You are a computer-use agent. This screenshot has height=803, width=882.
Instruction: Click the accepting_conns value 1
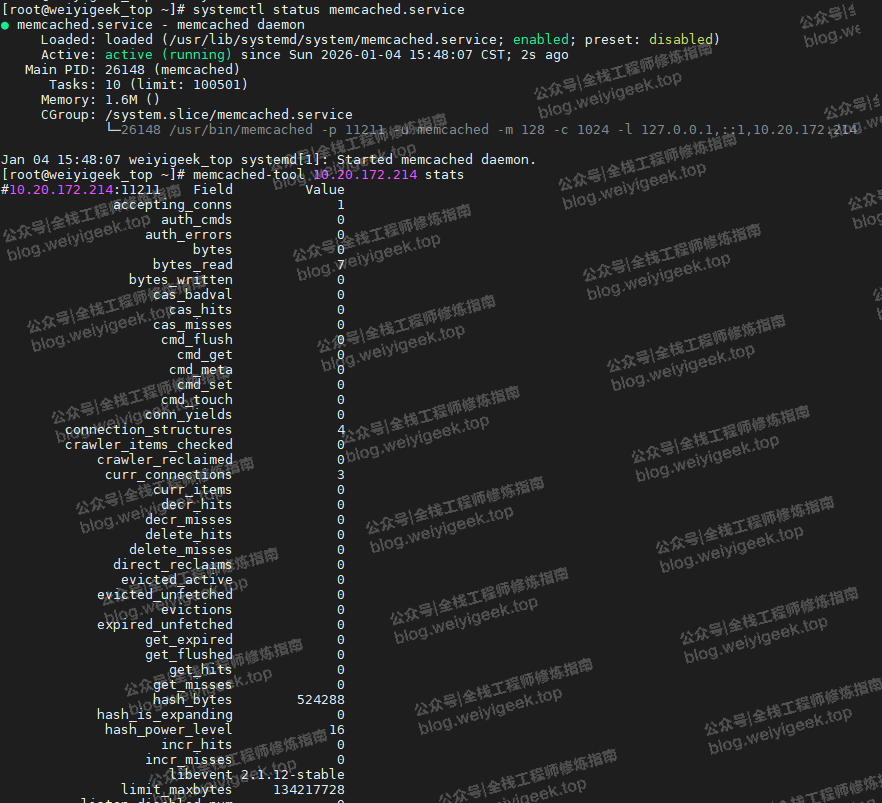[341, 205]
